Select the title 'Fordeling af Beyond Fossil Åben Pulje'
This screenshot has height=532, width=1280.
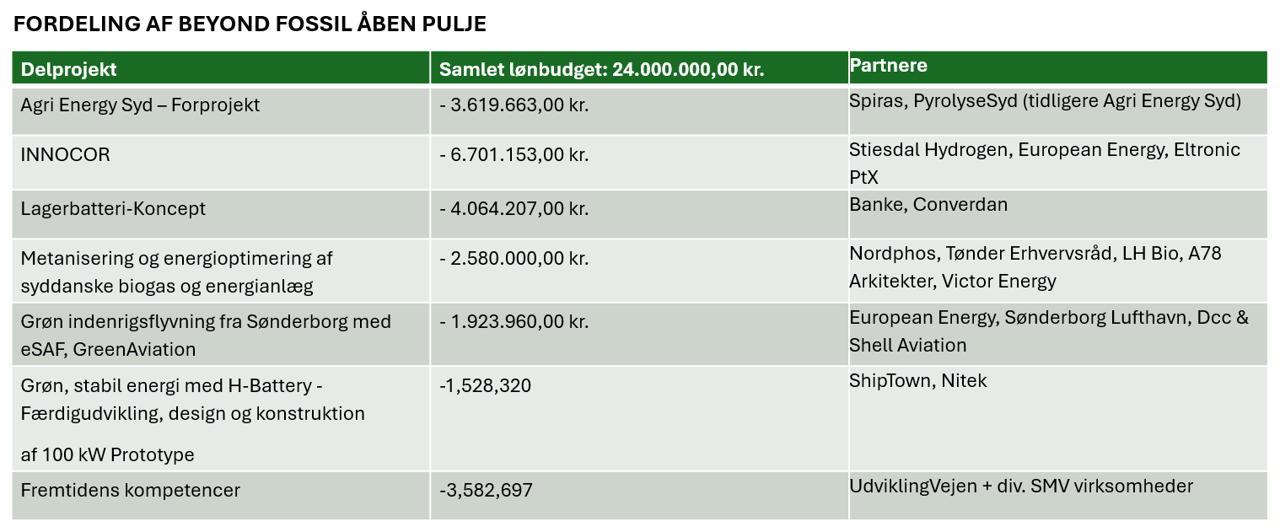(x=250, y=24)
